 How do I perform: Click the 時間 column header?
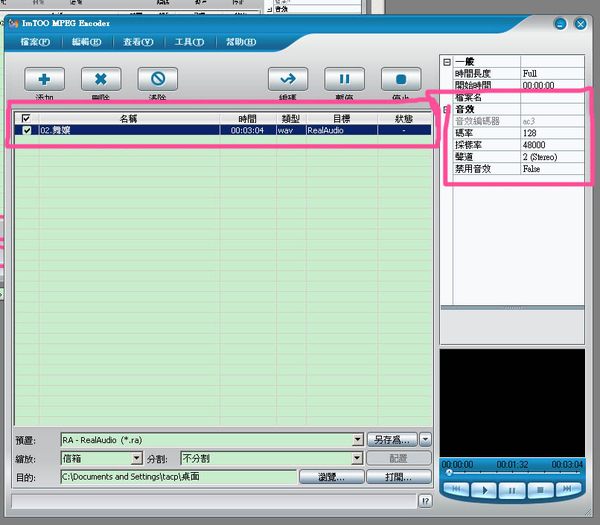click(248, 119)
